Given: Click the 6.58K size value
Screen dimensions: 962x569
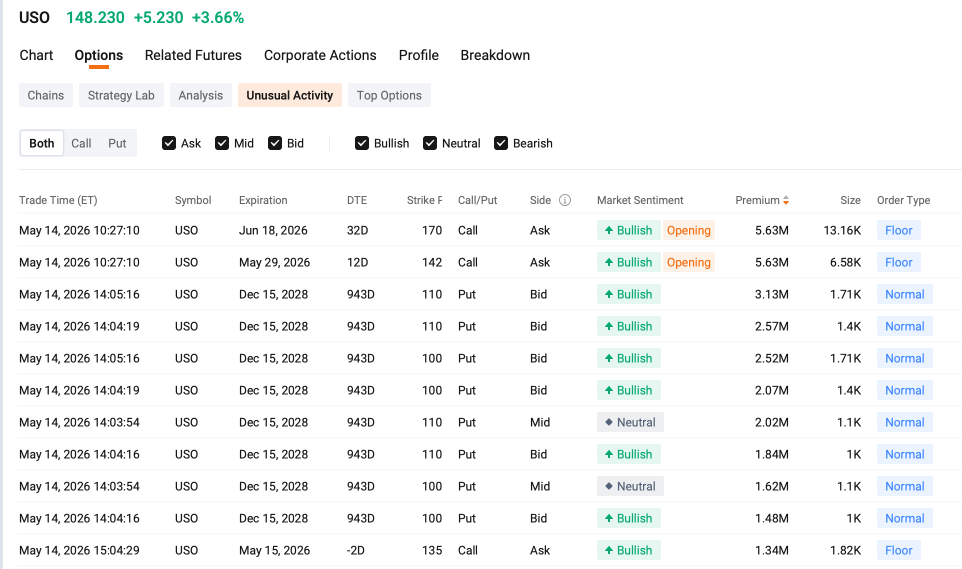Looking at the screenshot, I should [845, 262].
